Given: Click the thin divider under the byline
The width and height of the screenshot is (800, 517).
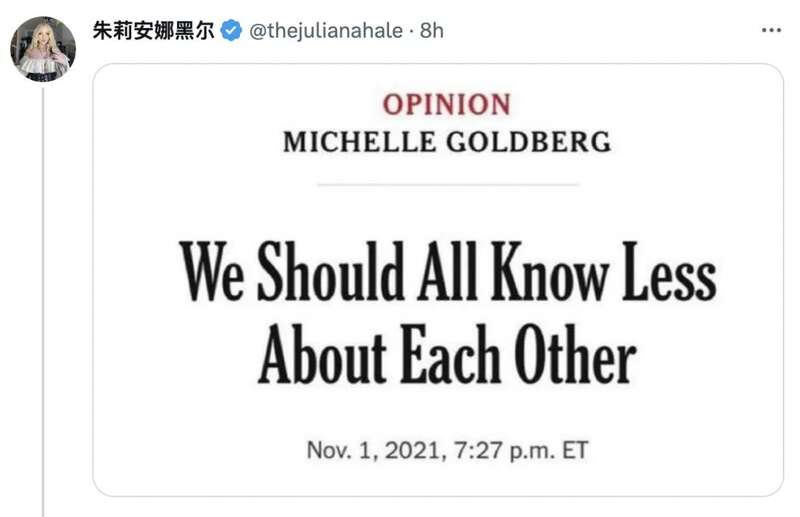Looking at the screenshot, I should (x=447, y=185).
